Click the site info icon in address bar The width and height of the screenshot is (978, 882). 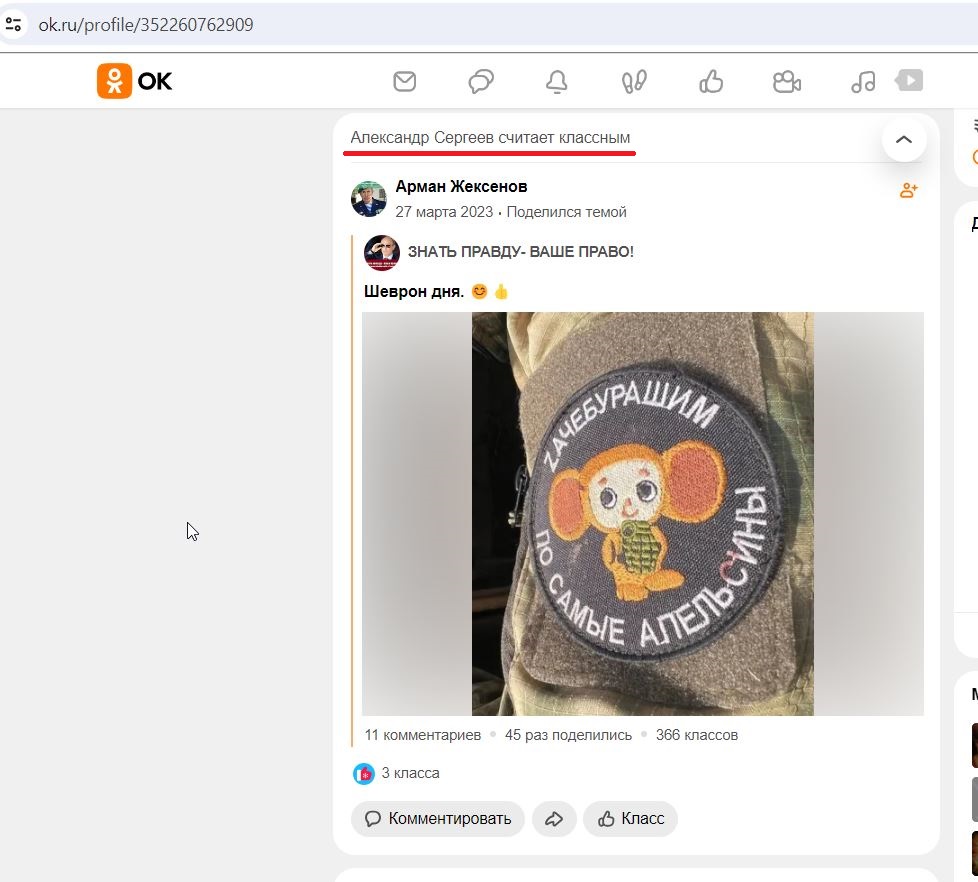click(x=13, y=24)
